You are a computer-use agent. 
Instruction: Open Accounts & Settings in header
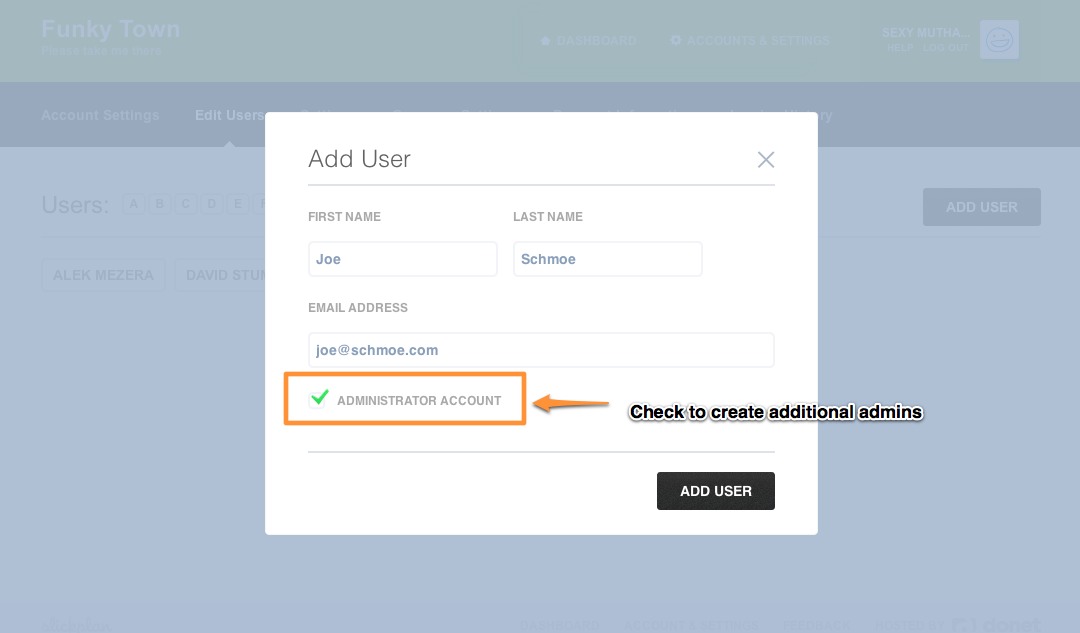tap(758, 41)
